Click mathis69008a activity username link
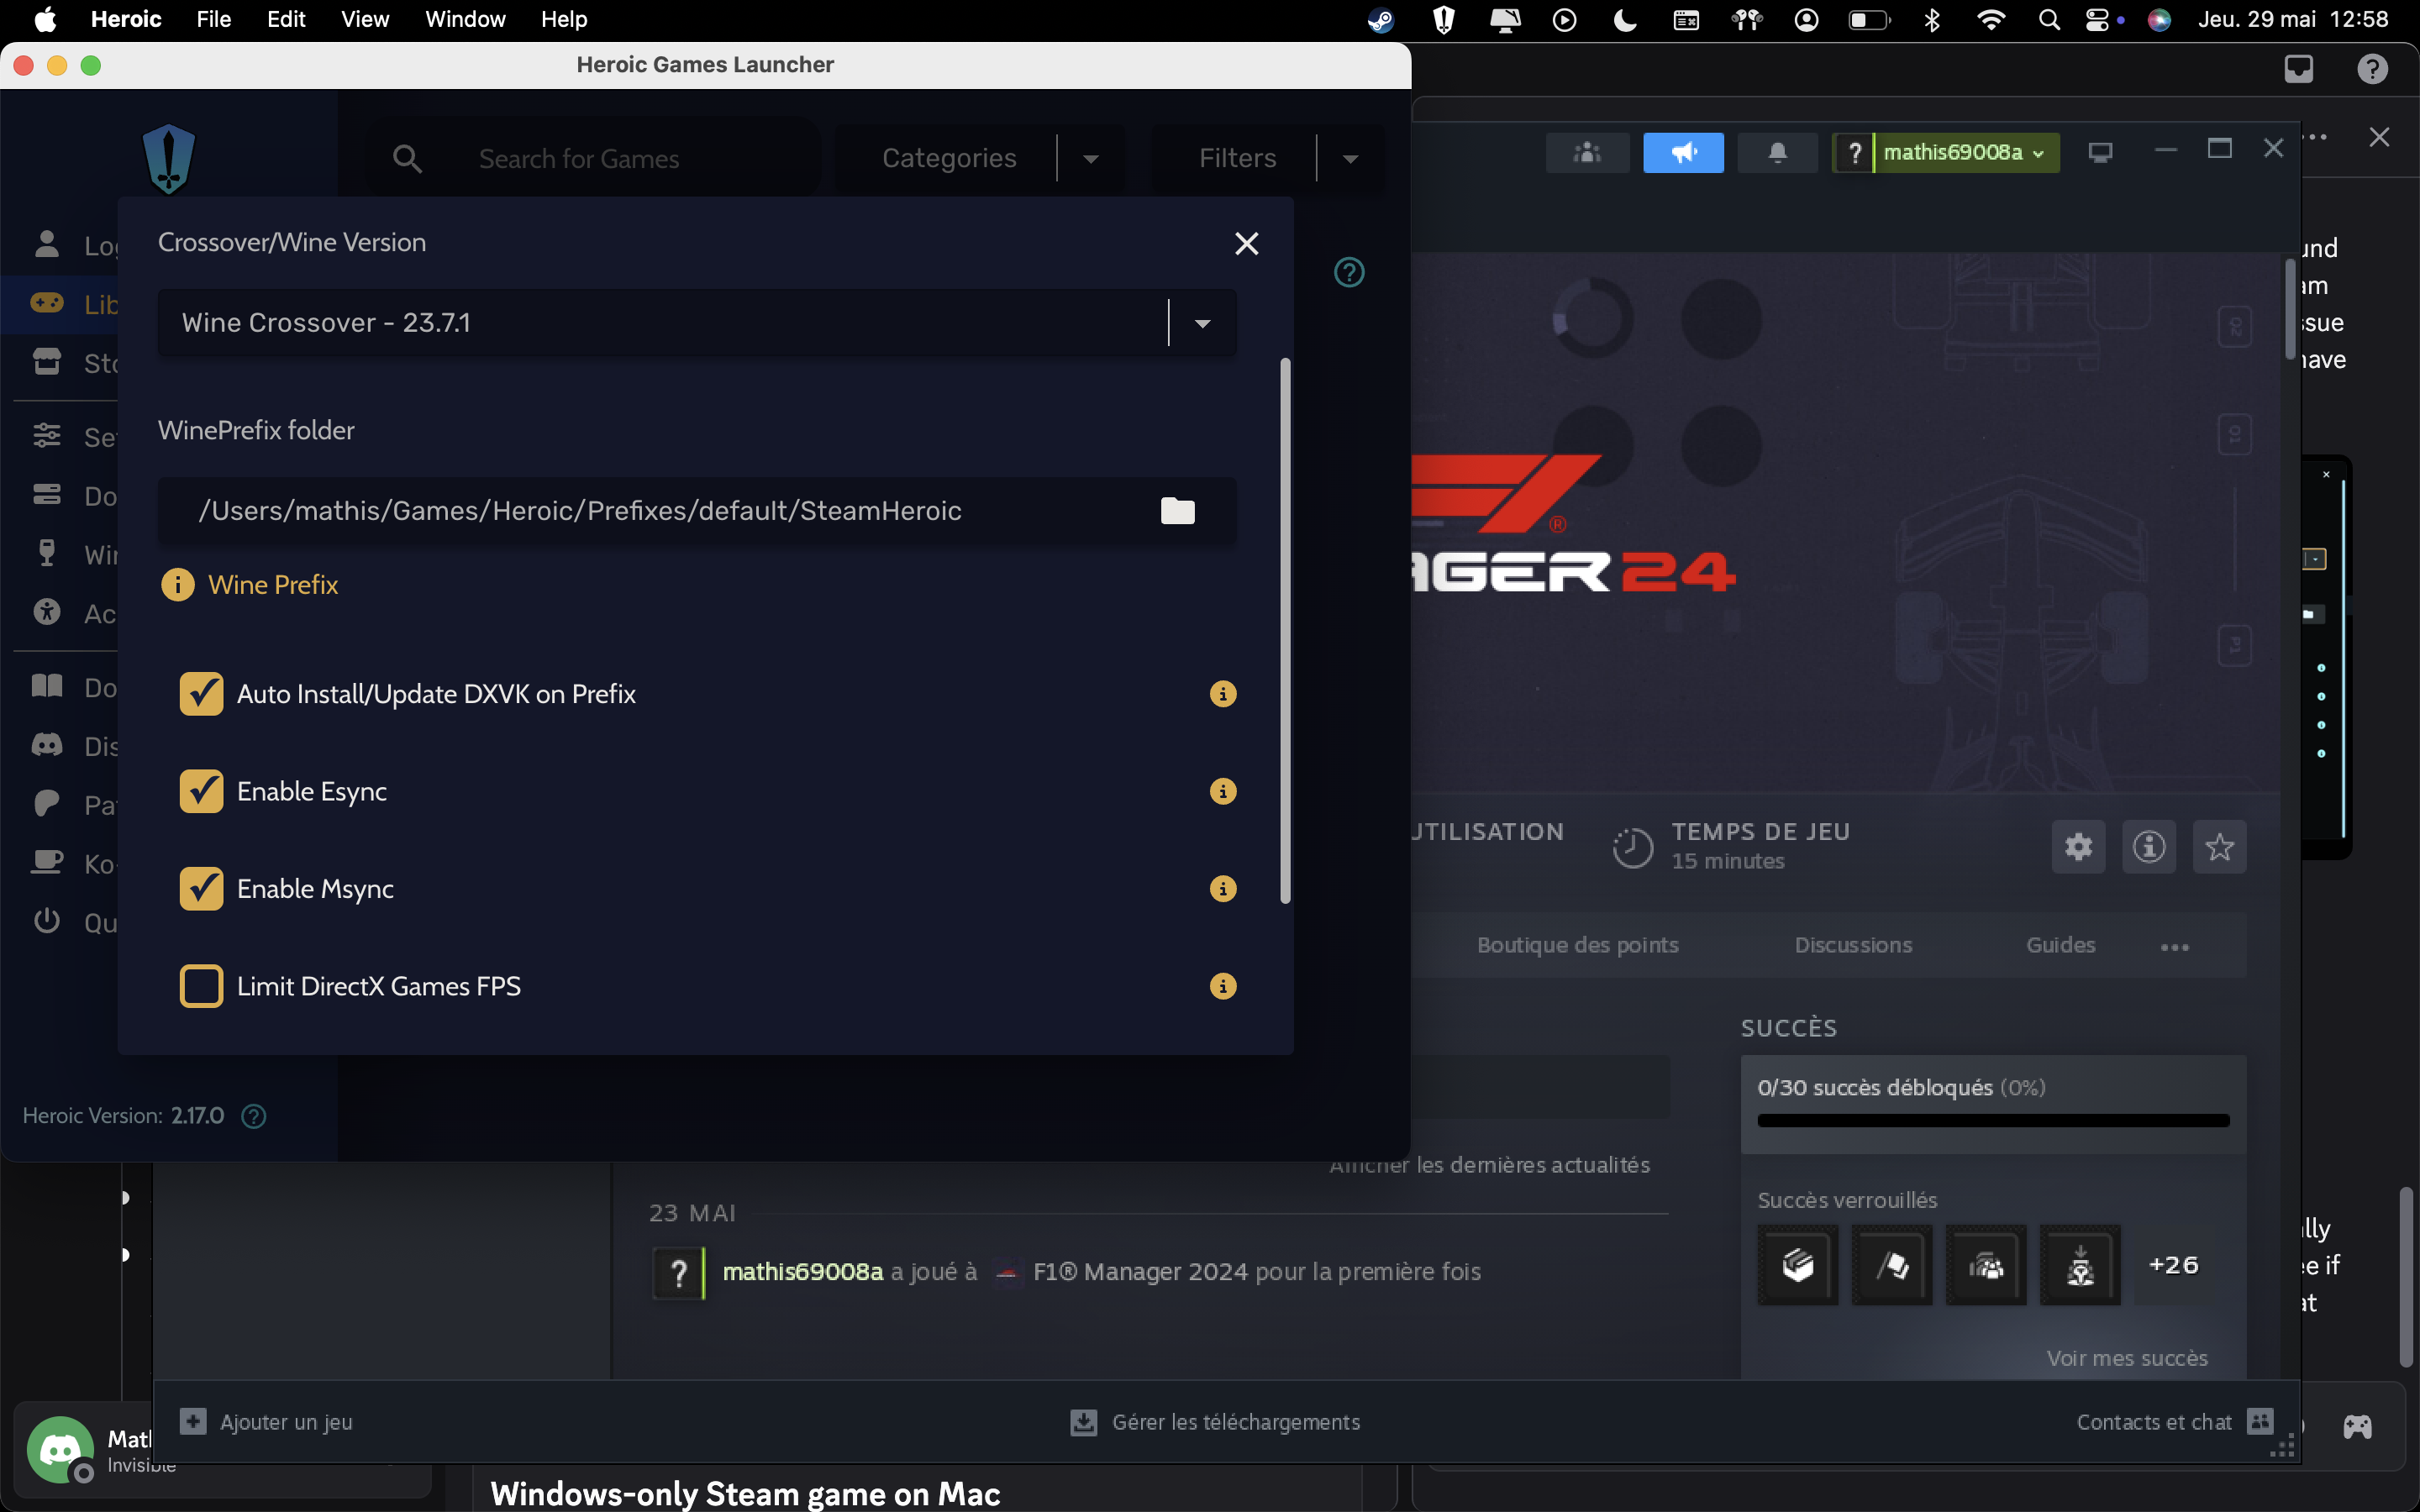This screenshot has width=2420, height=1512. [x=803, y=1272]
